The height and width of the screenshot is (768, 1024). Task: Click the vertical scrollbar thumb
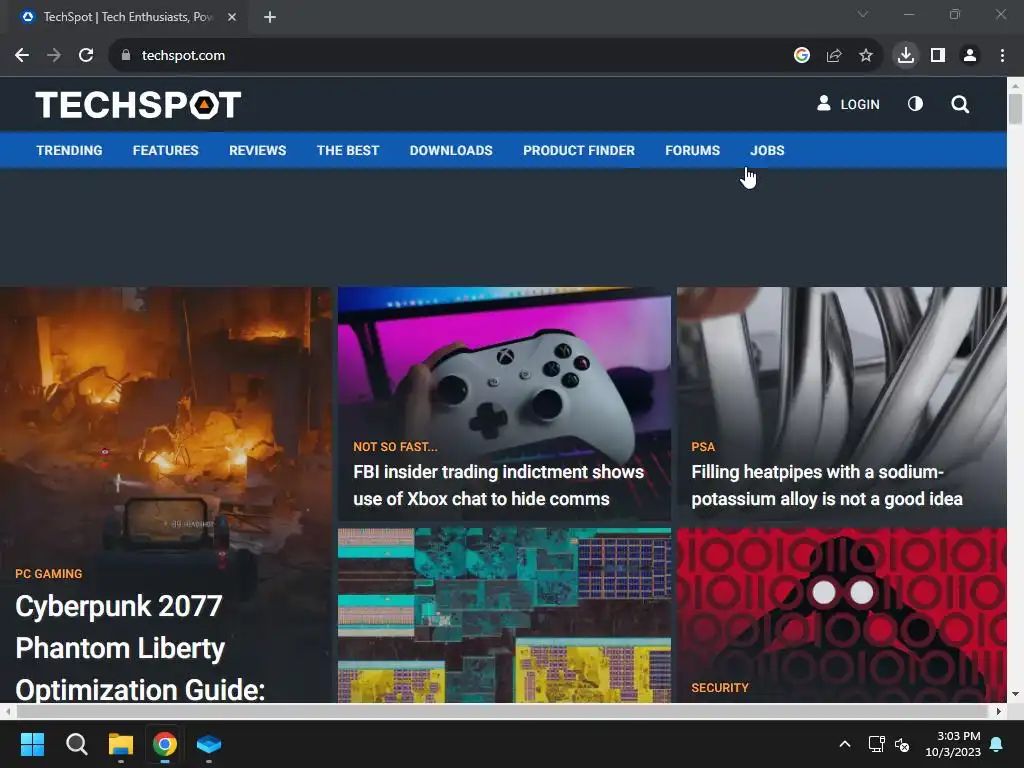click(x=1015, y=108)
